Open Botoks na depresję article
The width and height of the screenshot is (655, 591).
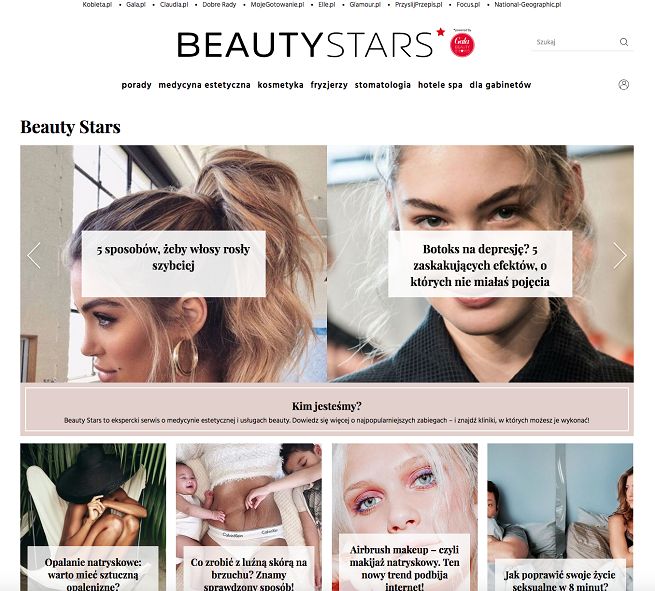point(480,264)
